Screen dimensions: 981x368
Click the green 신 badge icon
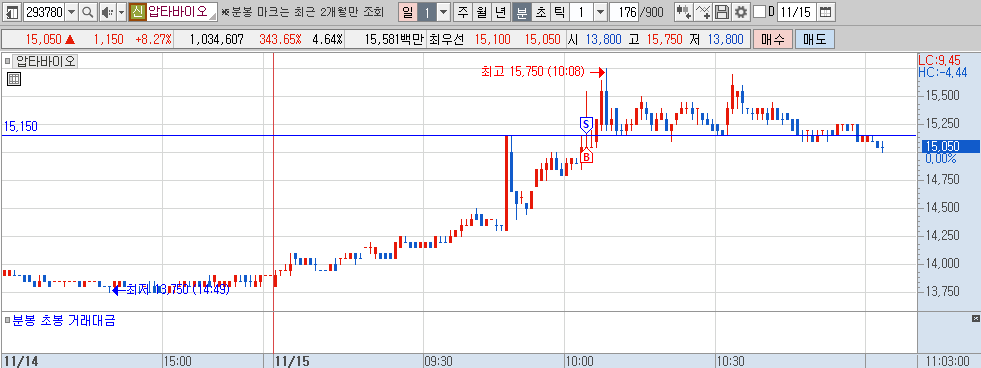pos(137,12)
